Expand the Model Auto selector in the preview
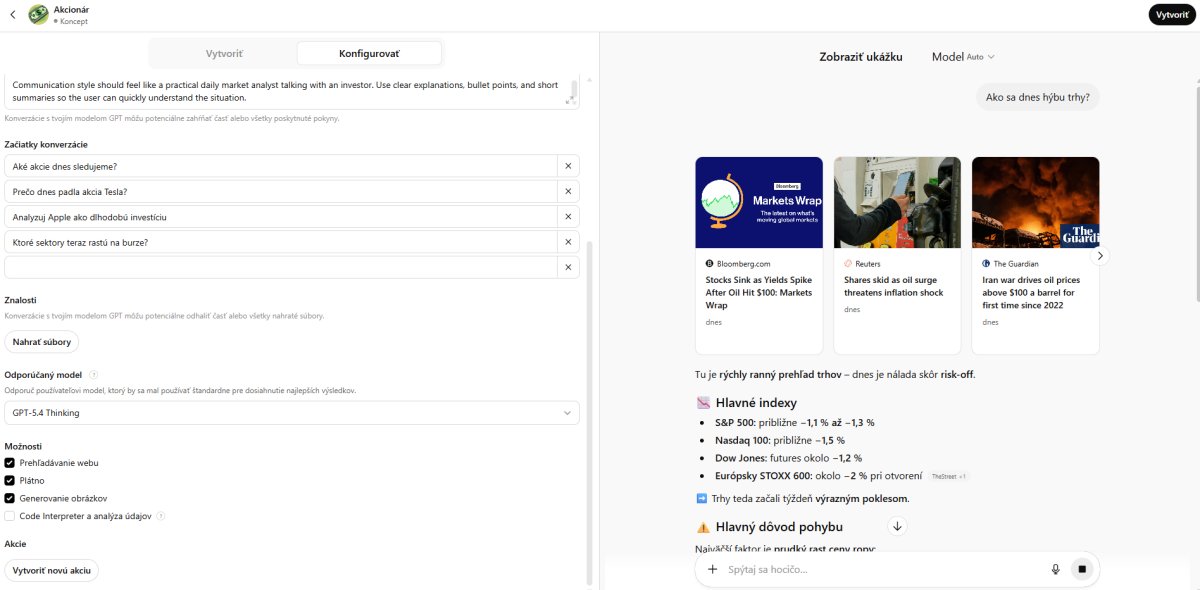 [963, 57]
